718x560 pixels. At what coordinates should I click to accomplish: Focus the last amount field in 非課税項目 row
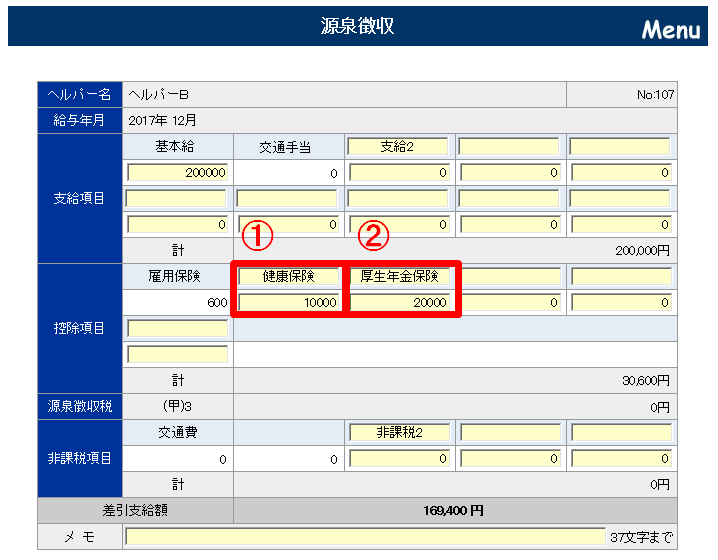619,459
